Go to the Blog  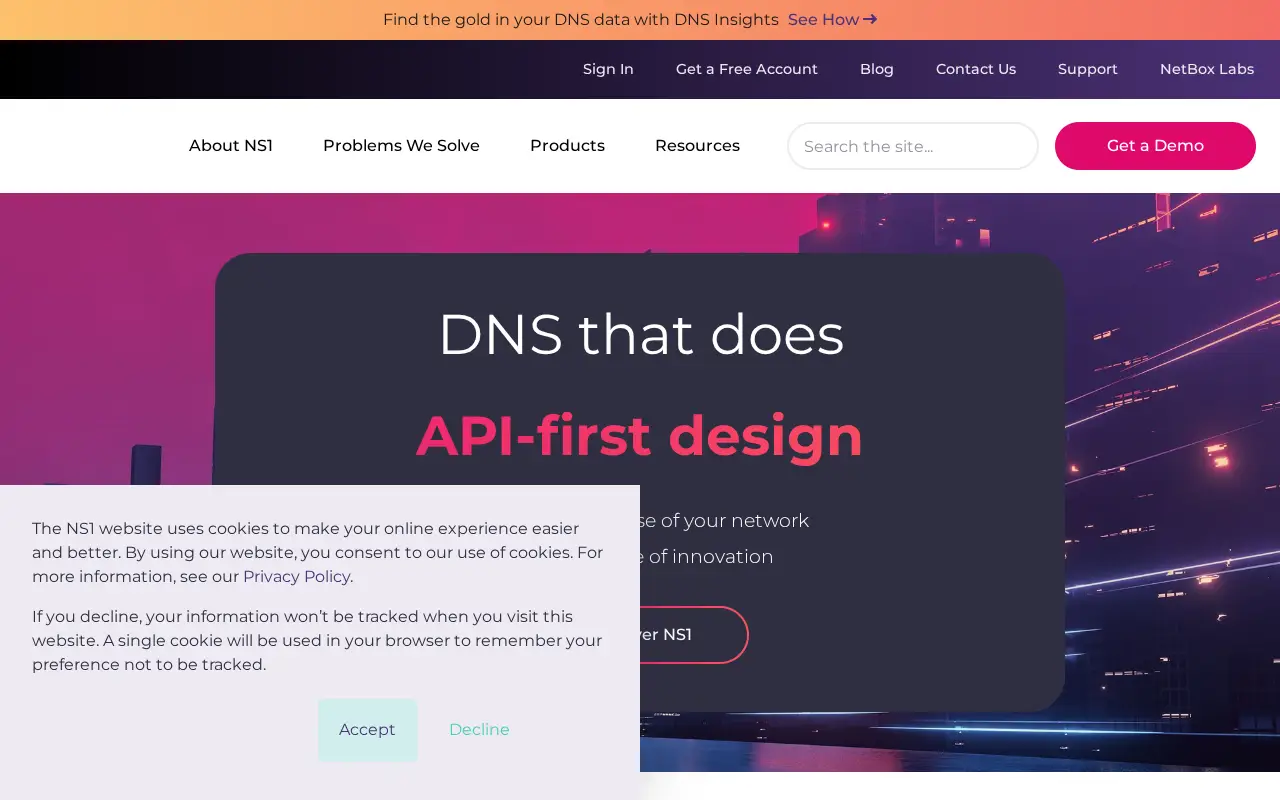tap(877, 69)
